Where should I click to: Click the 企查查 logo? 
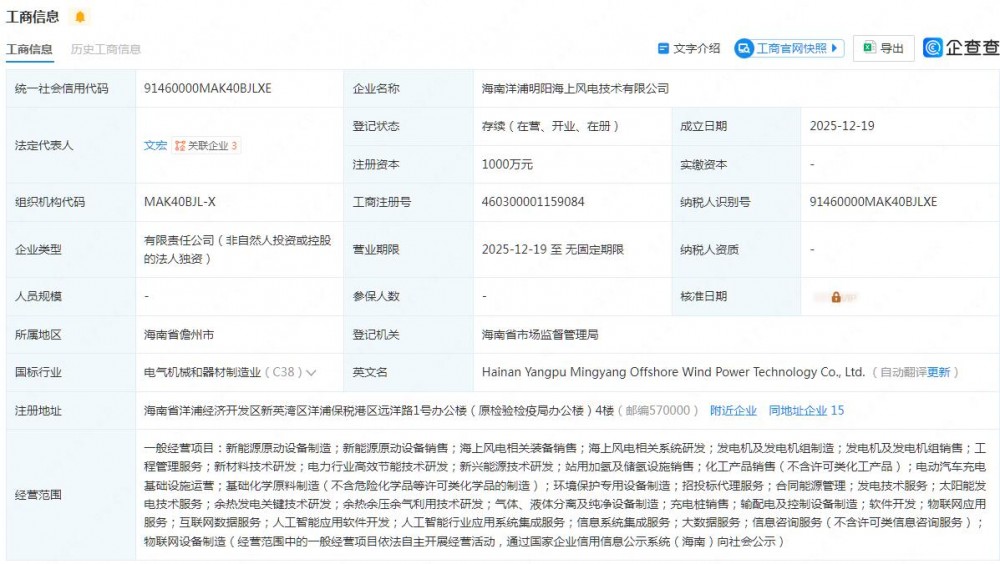click(960, 48)
